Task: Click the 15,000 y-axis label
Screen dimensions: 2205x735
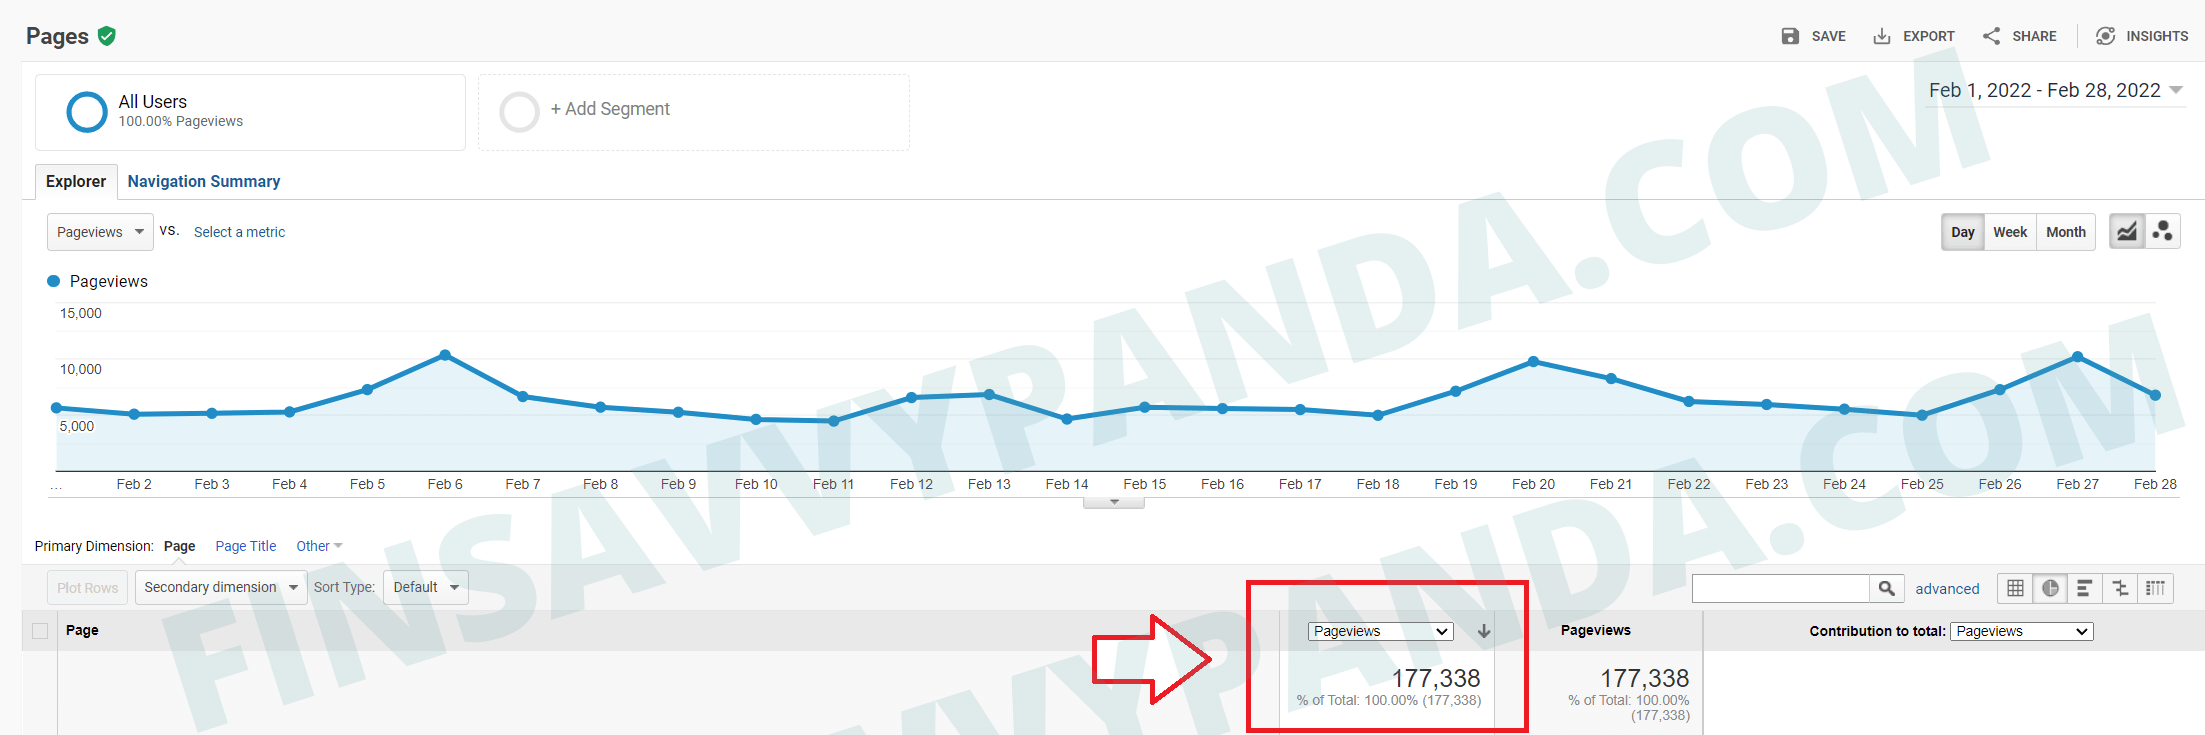Action: (x=81, y=313)
